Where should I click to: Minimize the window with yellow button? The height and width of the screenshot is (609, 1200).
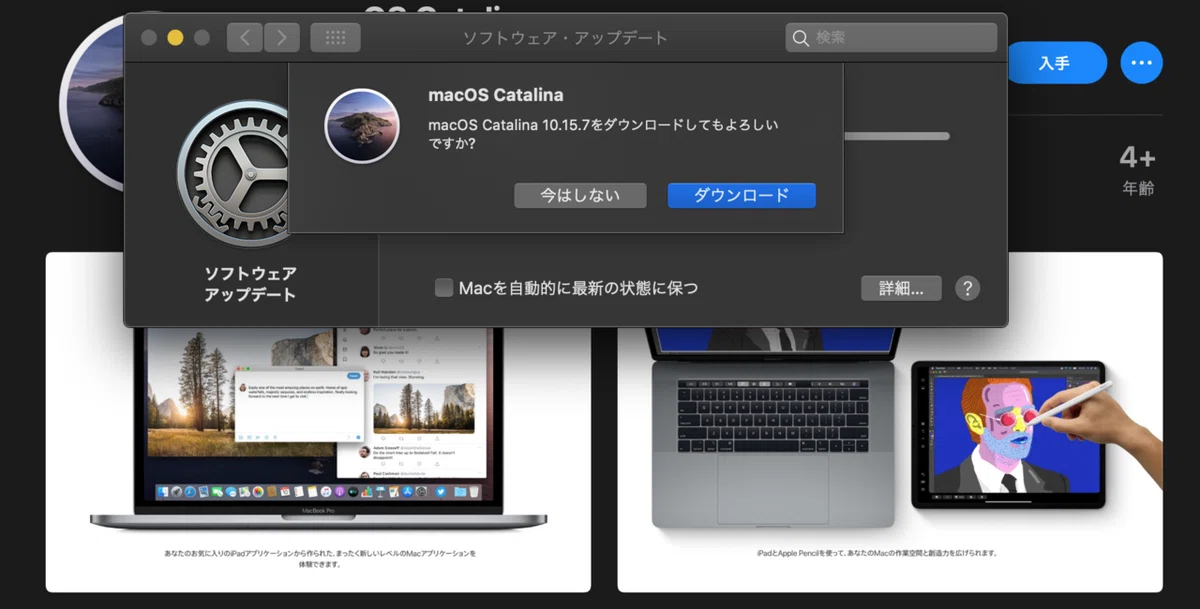pos(175,38)
